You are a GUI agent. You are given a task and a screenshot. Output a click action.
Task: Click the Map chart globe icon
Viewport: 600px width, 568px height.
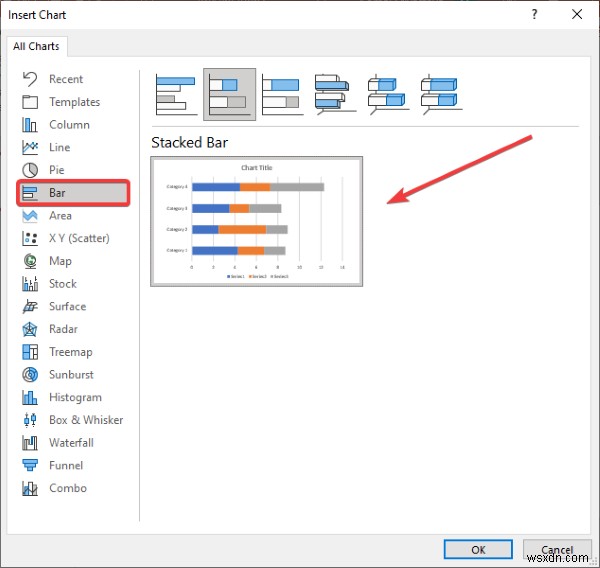30,261
